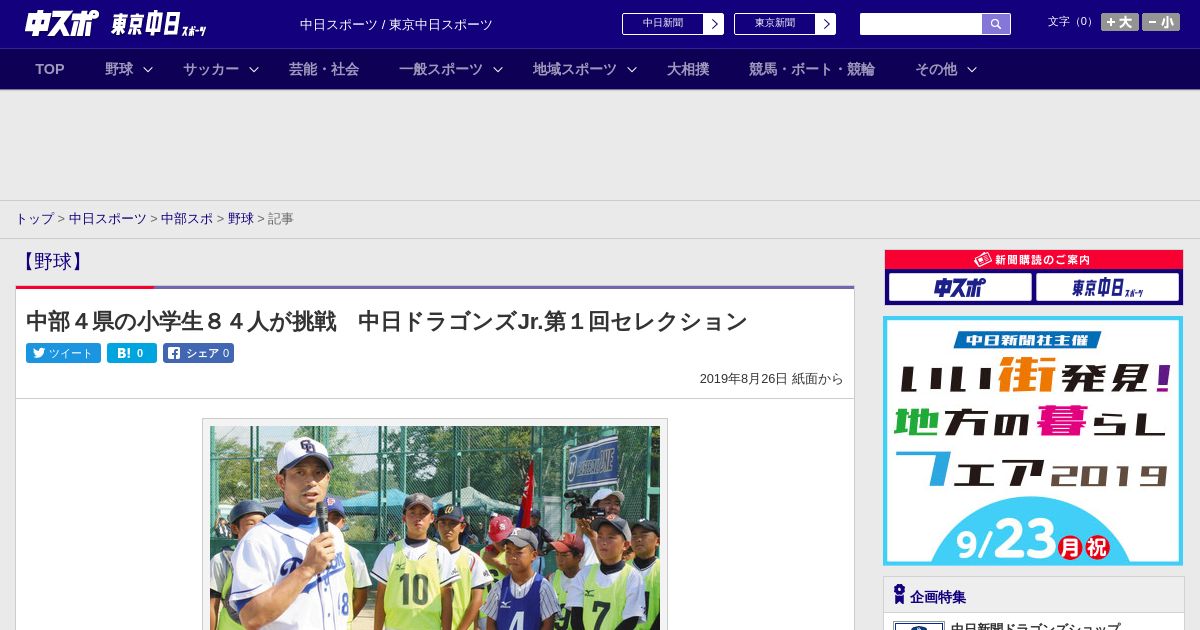Image resolution: width=1200 pixels, height=630 pixels.
Task: Open 野球 navigation menu
Action: (x=119, y=69)
